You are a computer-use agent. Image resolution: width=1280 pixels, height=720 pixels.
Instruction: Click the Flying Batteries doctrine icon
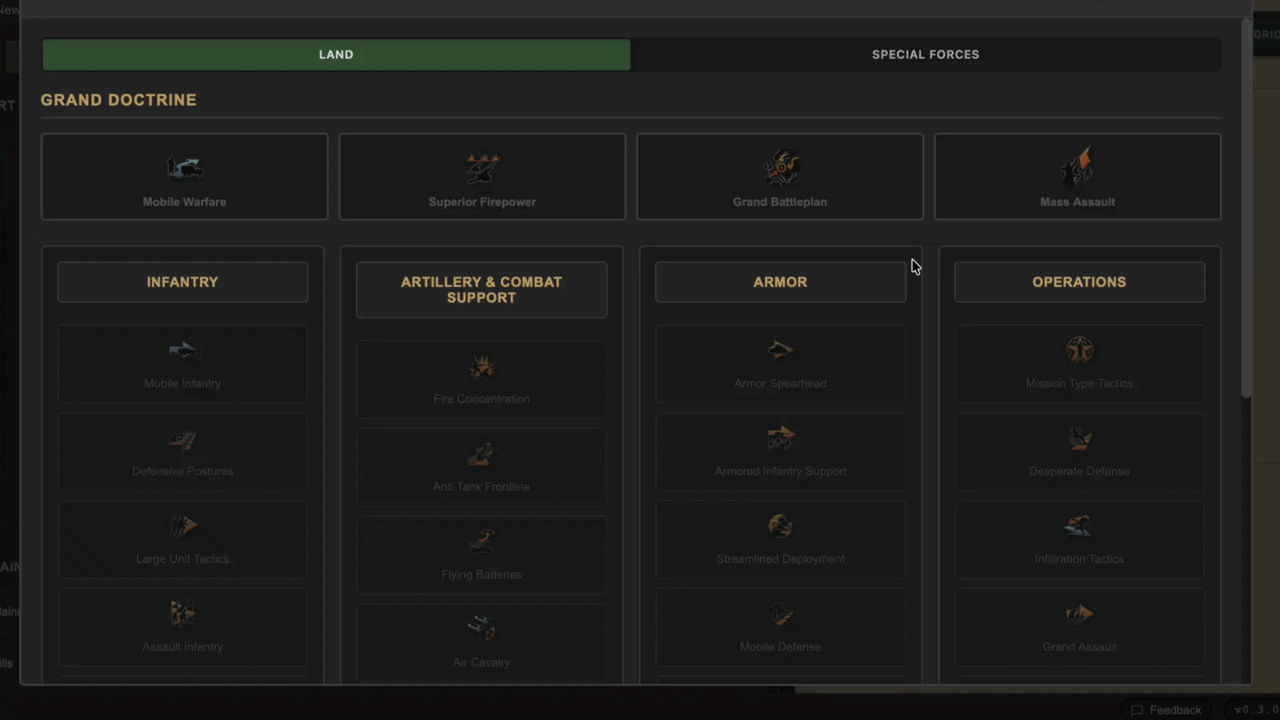(481, 541)
